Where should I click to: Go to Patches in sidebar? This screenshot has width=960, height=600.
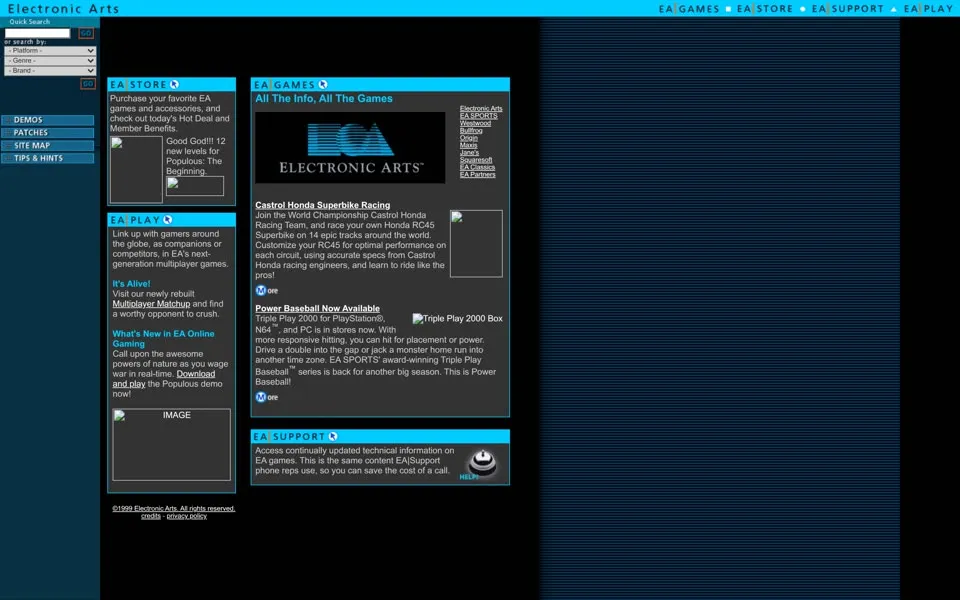point(48,133)
